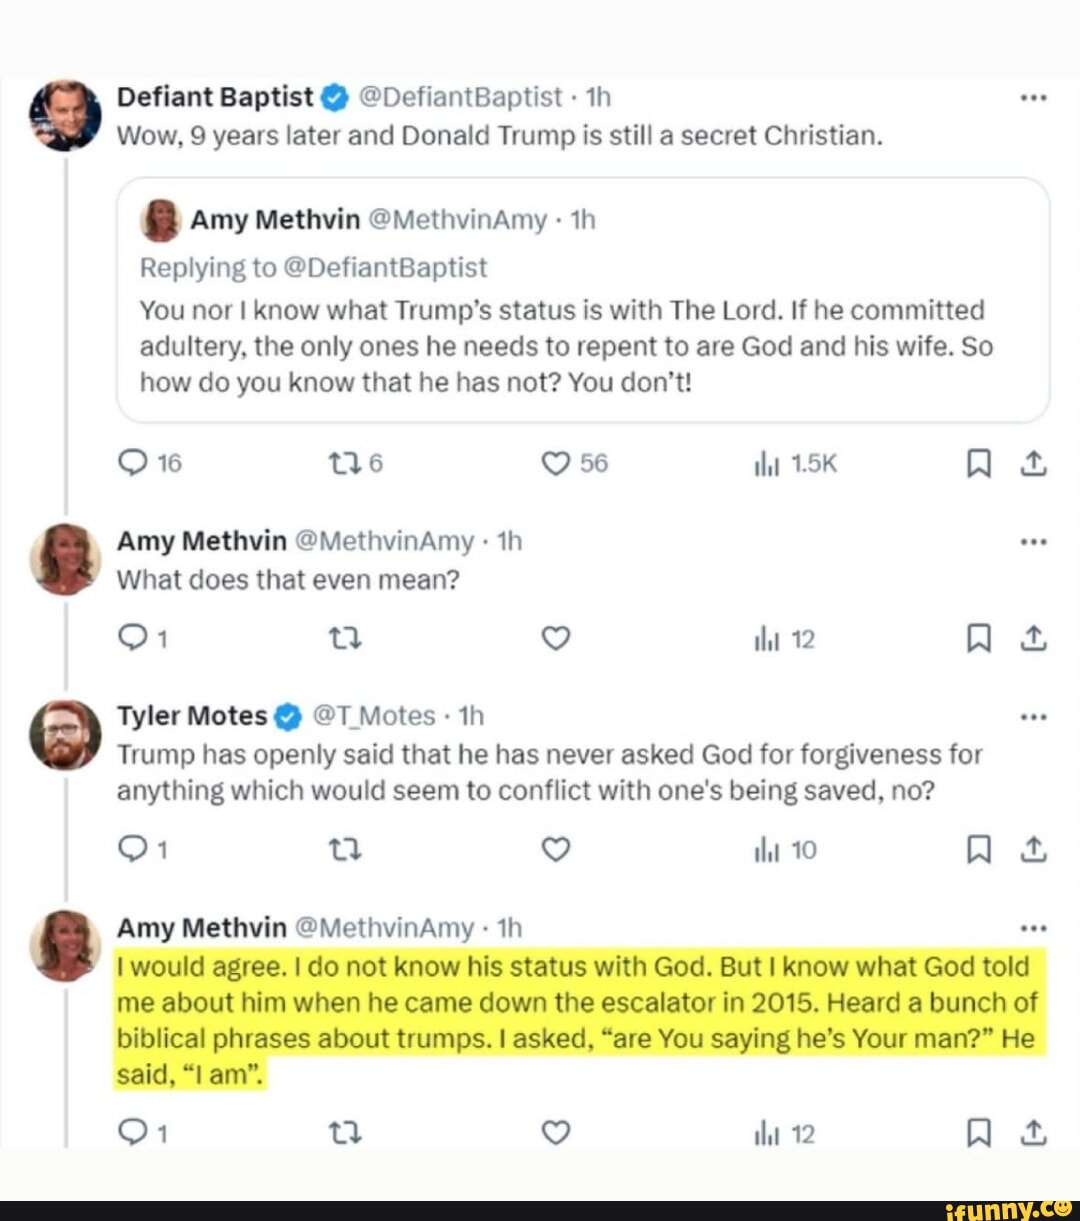Share the highlighted Amy Methvin reply
Viewport: 1080px width, 1221px height.
pos(1034,1132)
